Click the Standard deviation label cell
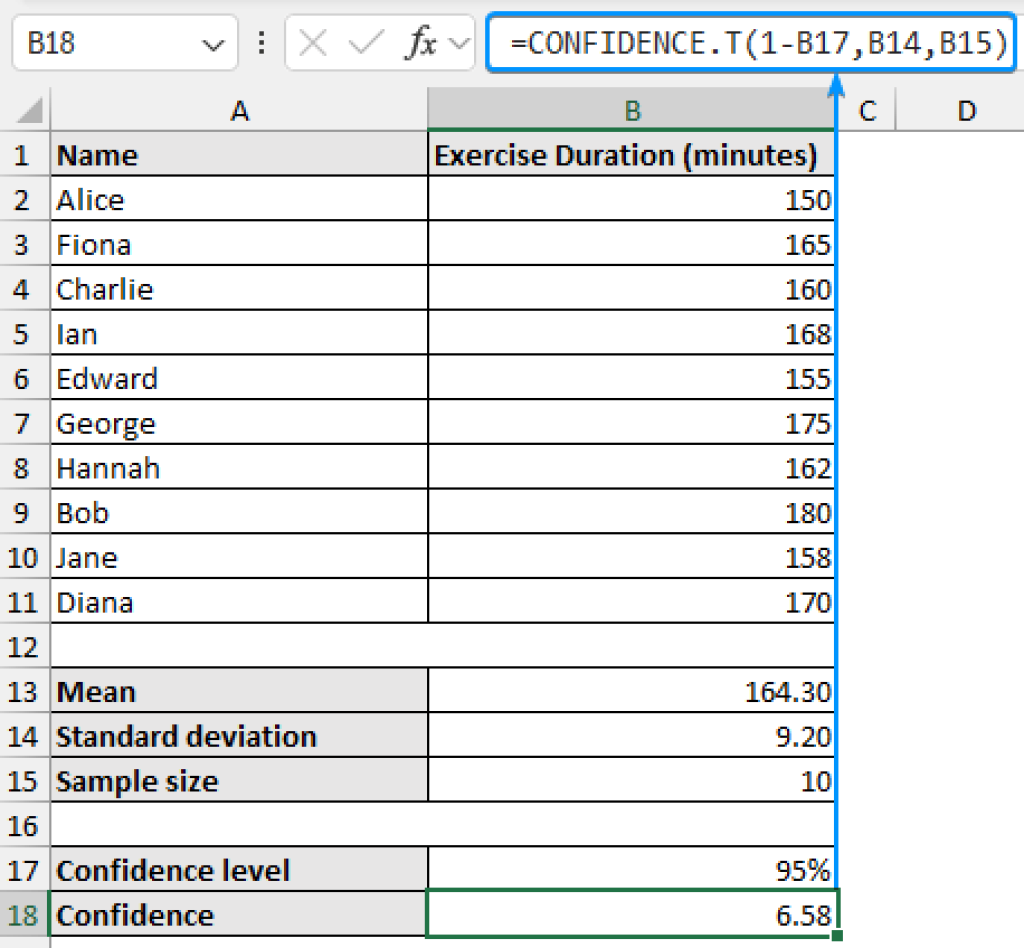 click(240, 736)
